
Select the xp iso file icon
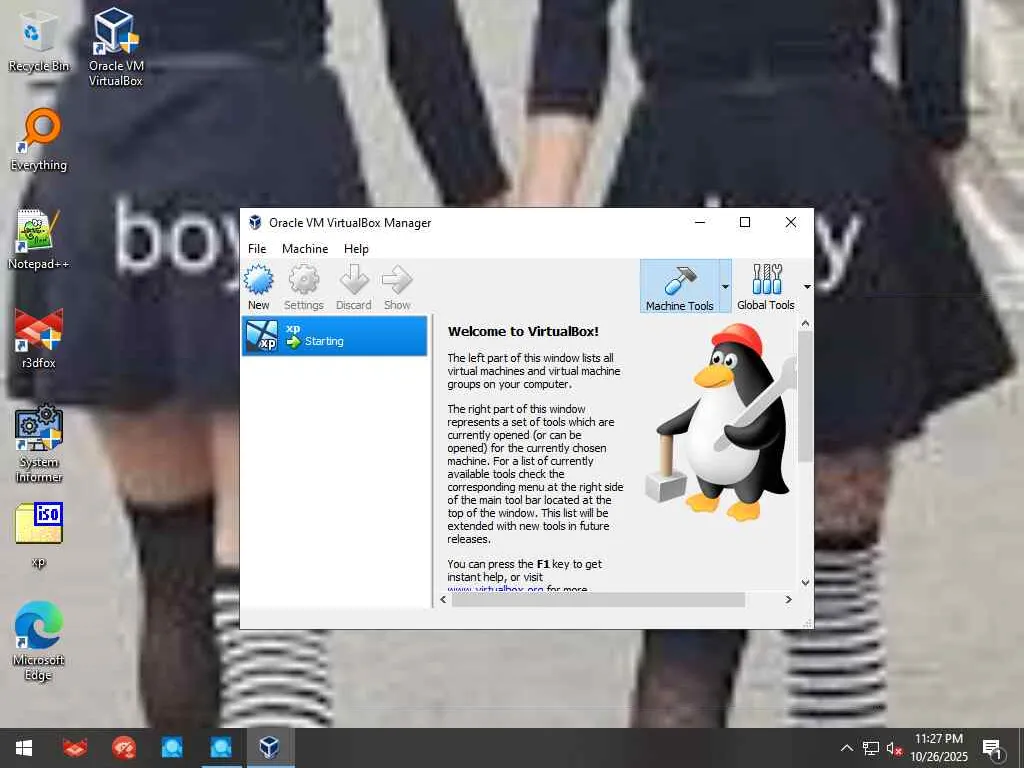39,534
